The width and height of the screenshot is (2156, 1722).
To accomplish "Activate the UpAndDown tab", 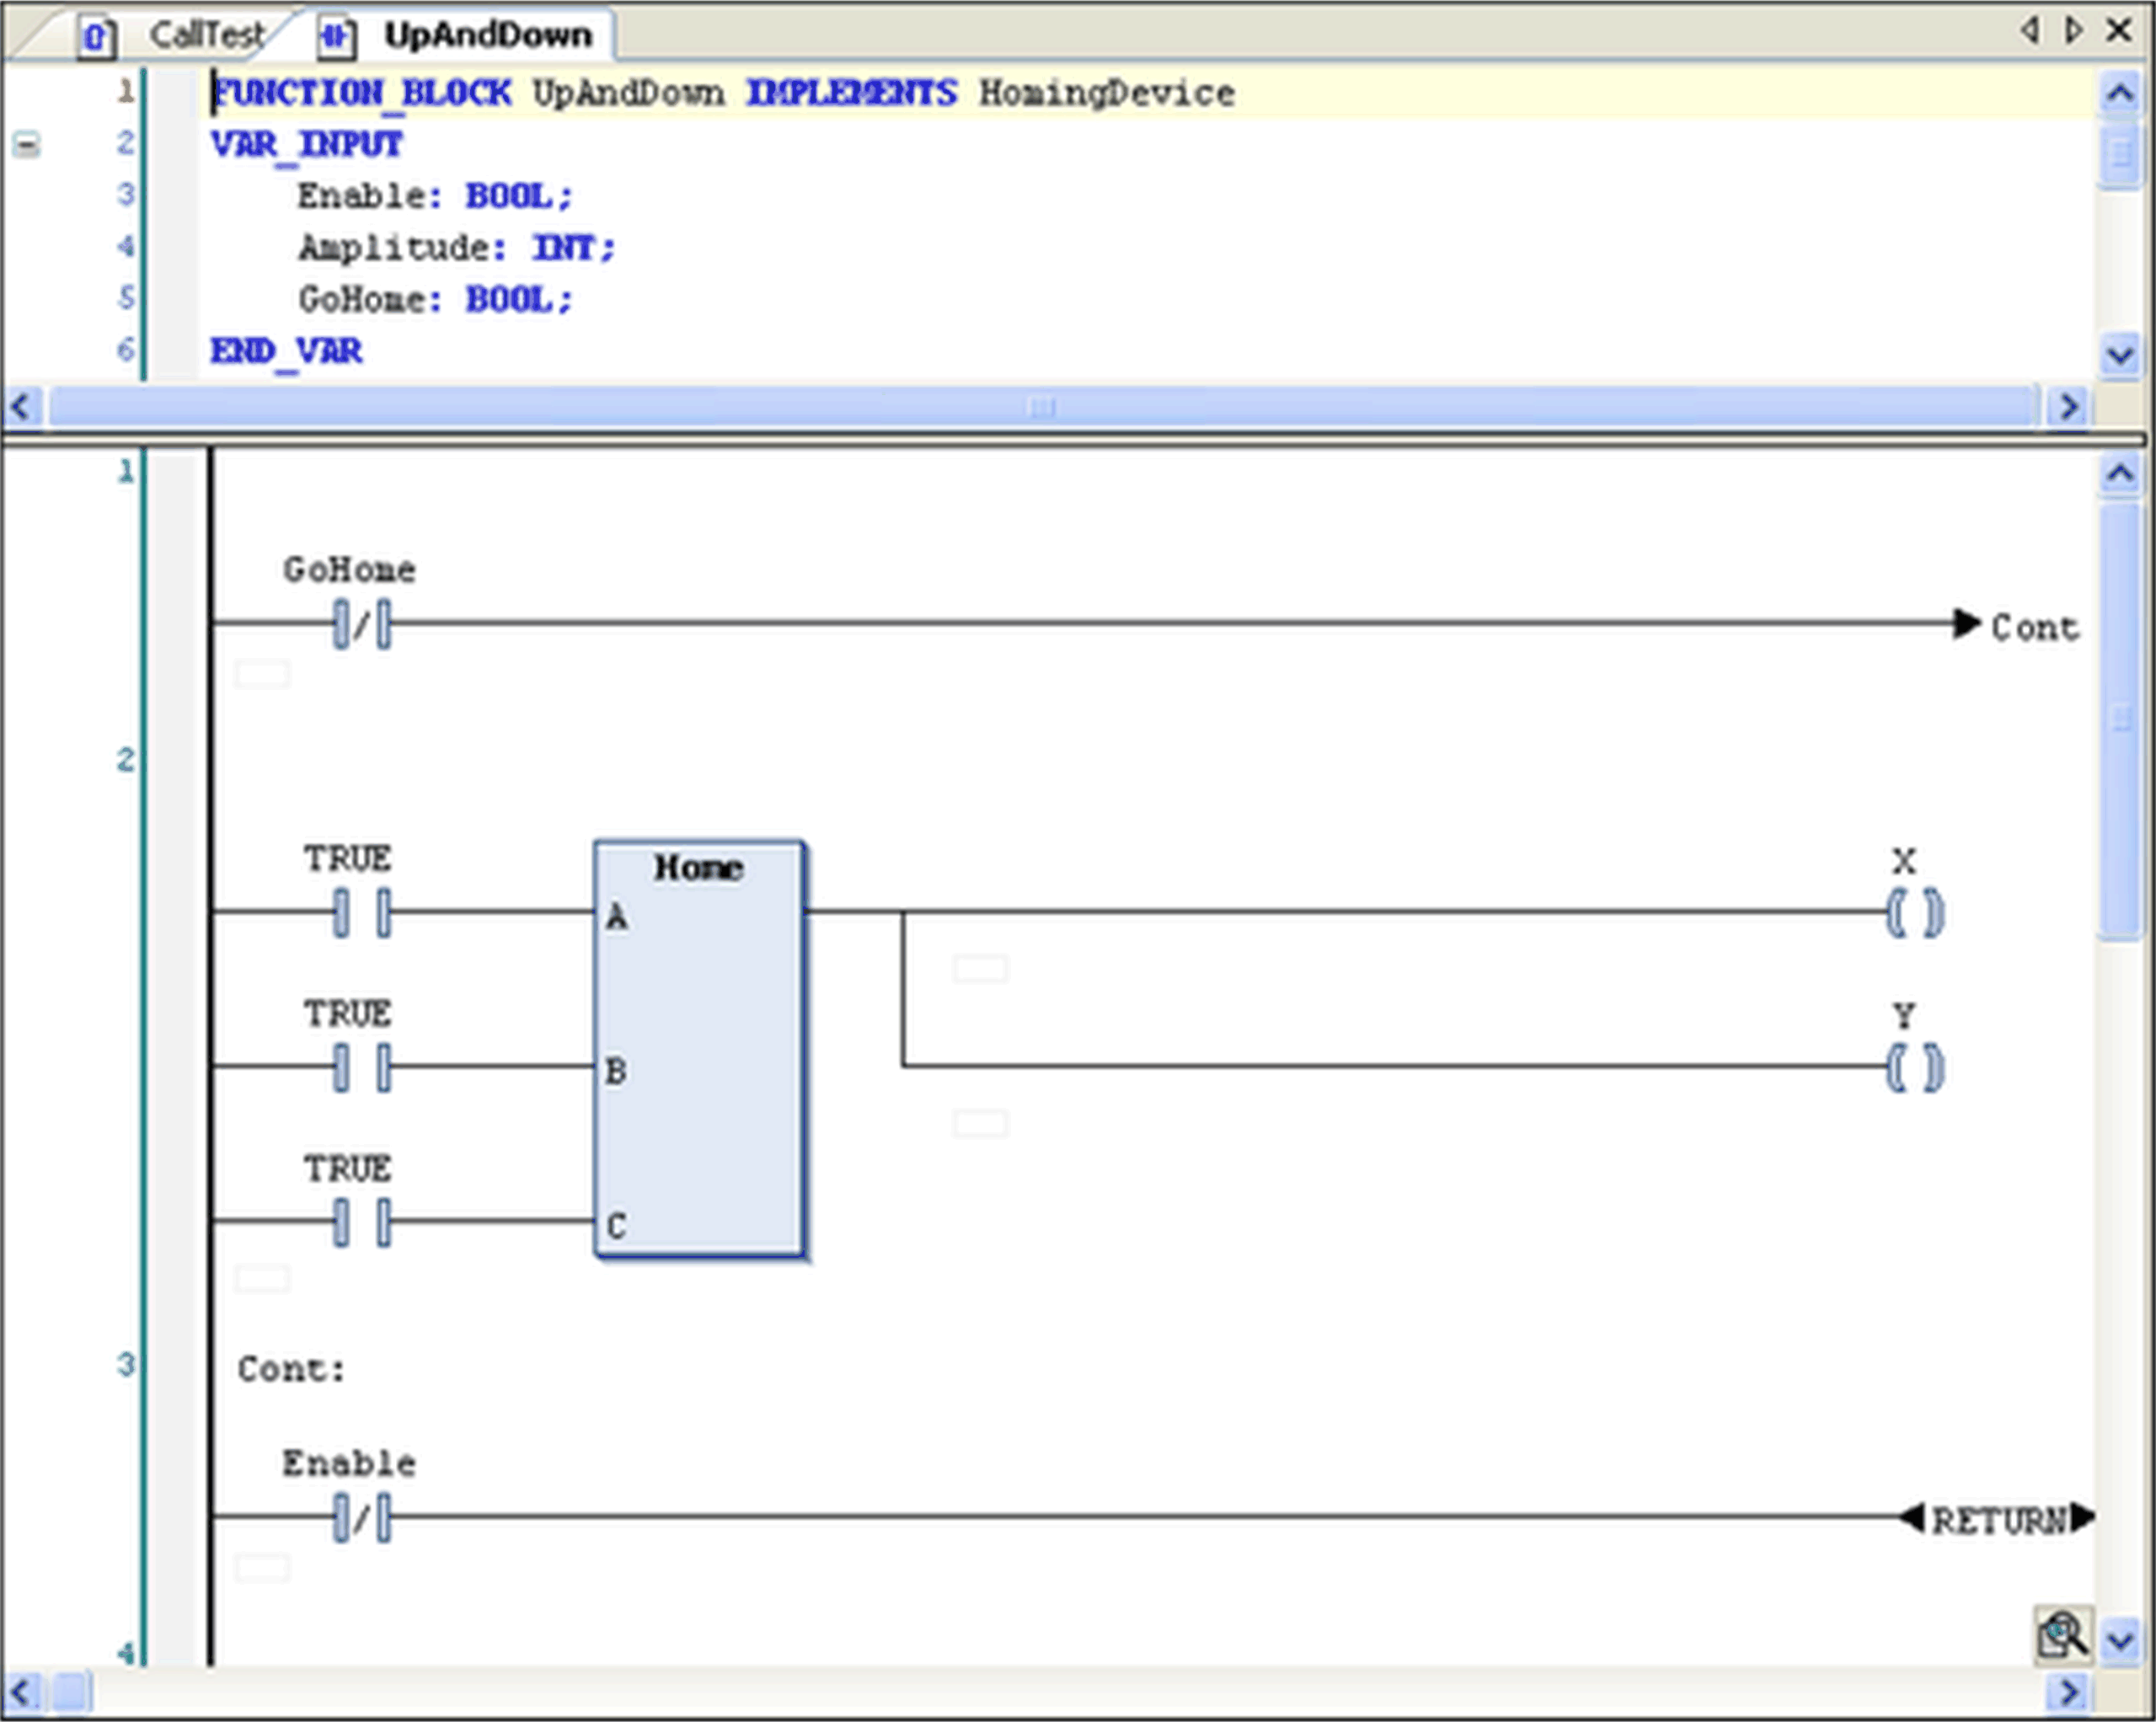I will (x=488, y=35).
